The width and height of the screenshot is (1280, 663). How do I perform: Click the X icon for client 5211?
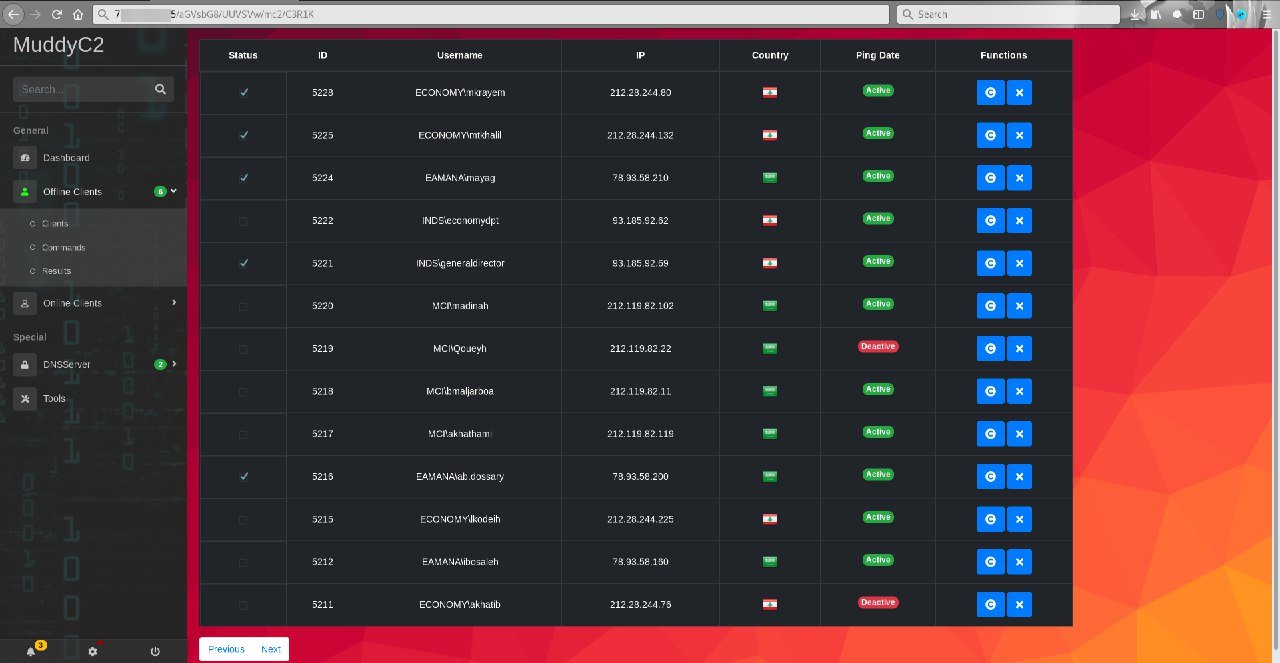point(1019,604)
